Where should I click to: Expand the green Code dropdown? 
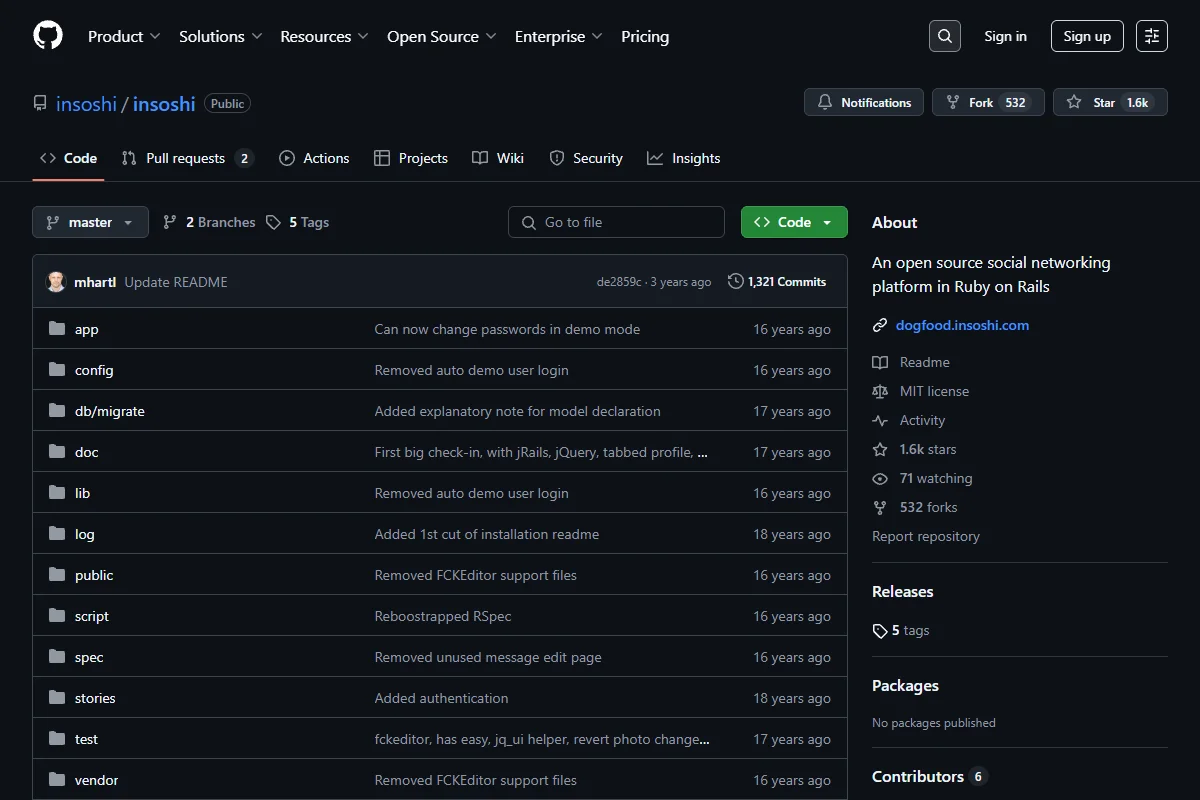[x=794, y=222]
